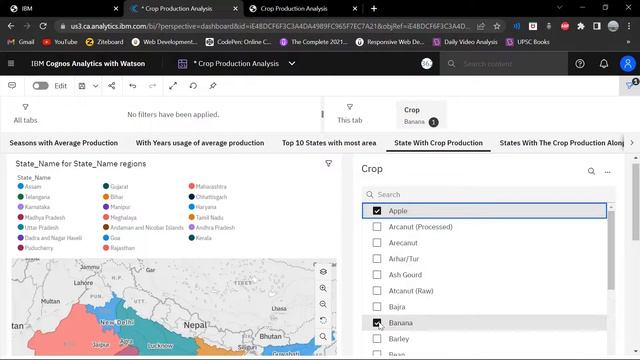Open the browser tab search dropdown arrow
This screenshot has width=640, height=360.
pyautogui.click(x=560, y=8)
